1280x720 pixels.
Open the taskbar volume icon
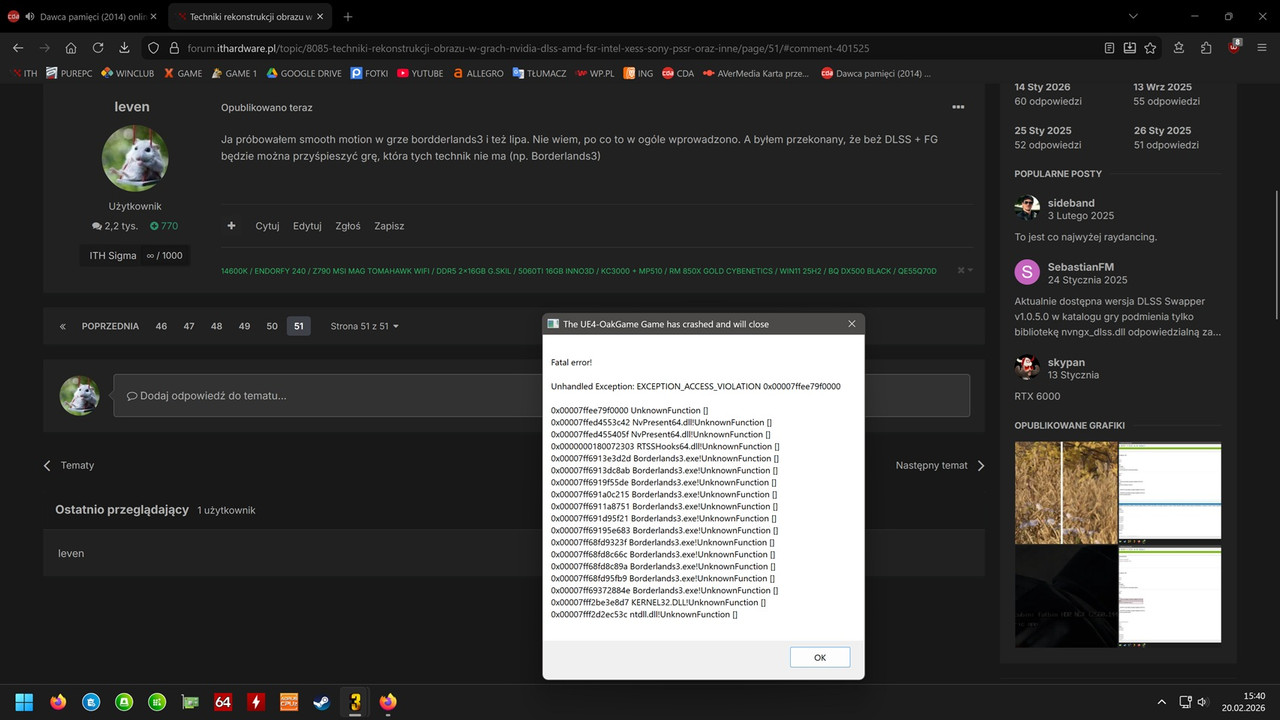point(1201,702)
